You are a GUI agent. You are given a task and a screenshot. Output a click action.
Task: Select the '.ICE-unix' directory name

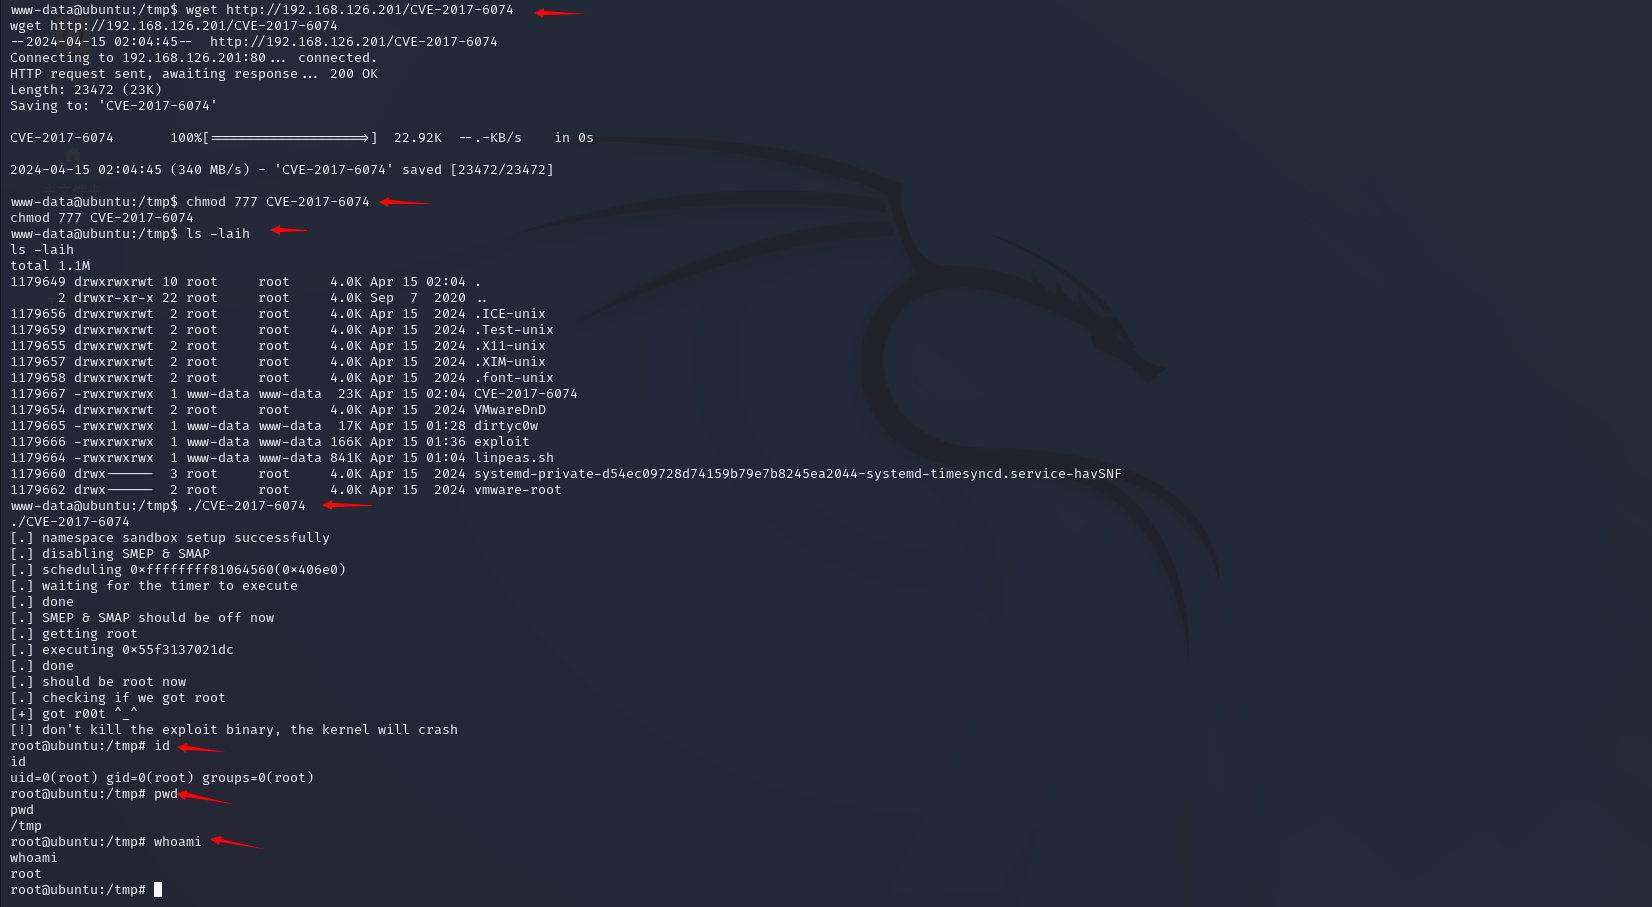click(x=510, y=314)
